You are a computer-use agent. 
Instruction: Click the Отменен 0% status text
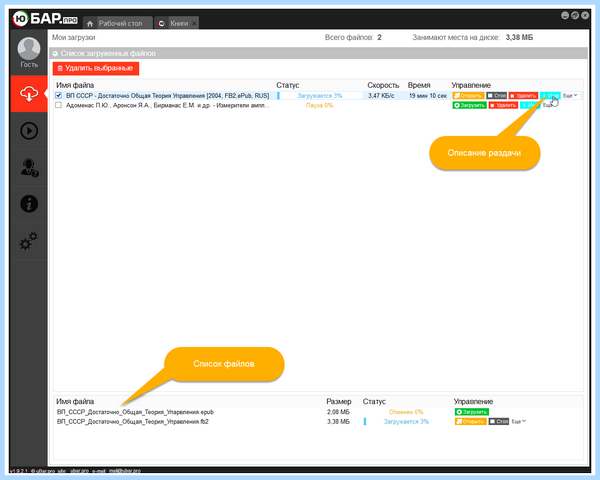click(x=406, y=412)
